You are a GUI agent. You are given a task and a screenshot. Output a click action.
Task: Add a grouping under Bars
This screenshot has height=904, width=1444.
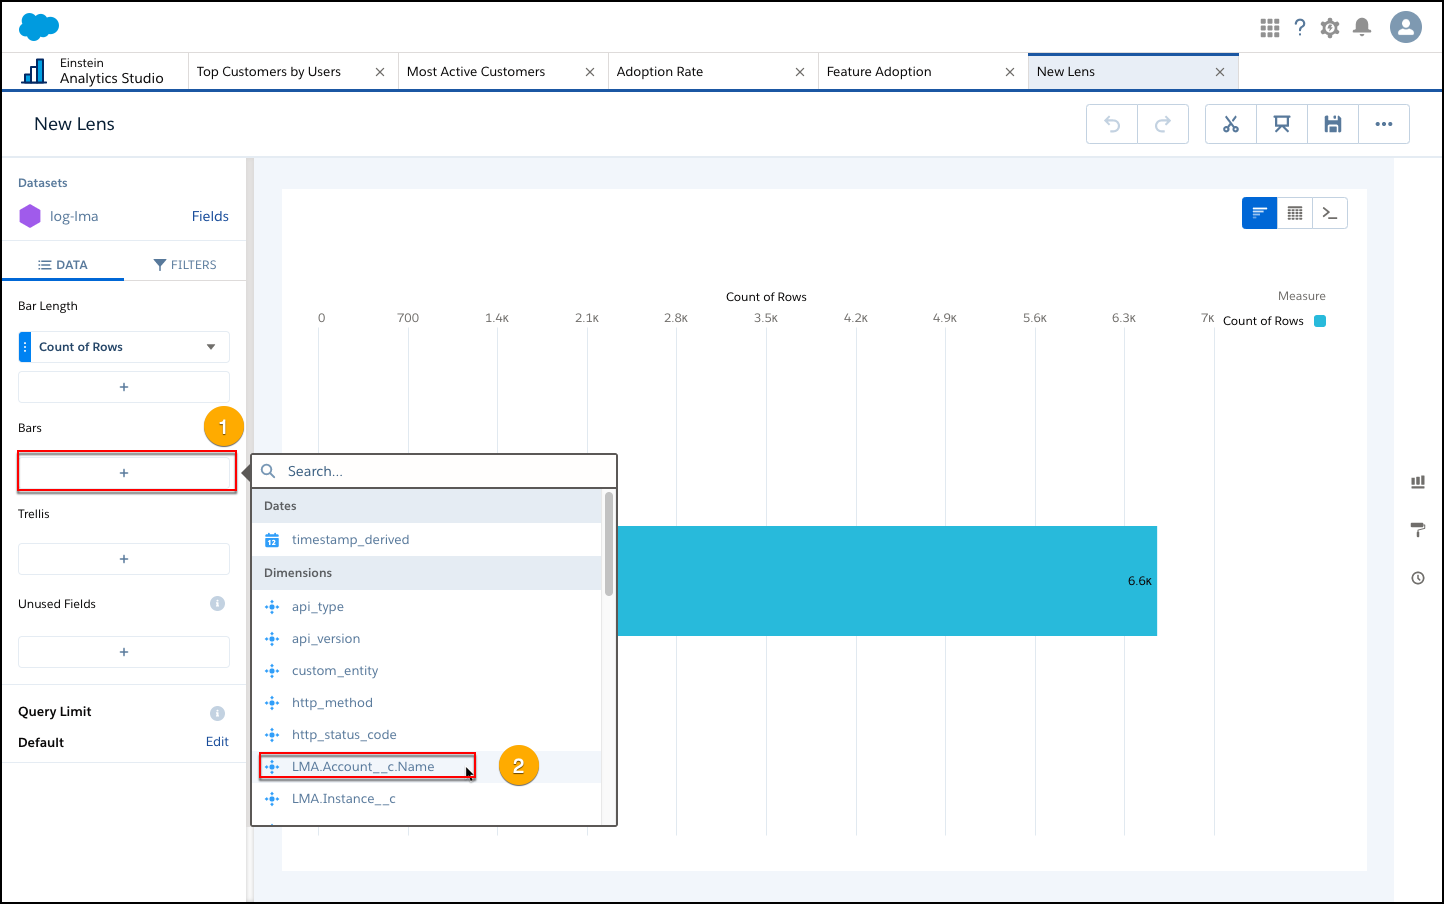tap(126, 472)
